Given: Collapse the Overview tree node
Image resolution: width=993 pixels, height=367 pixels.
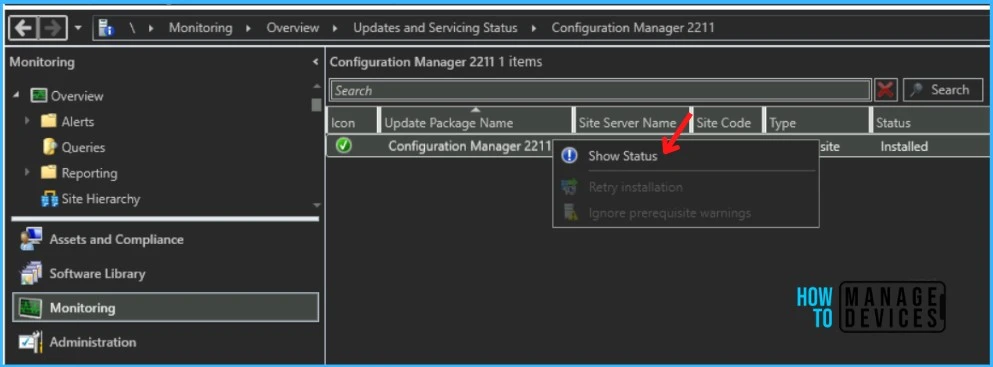Looking at the screenshot, I should [16, 96].
